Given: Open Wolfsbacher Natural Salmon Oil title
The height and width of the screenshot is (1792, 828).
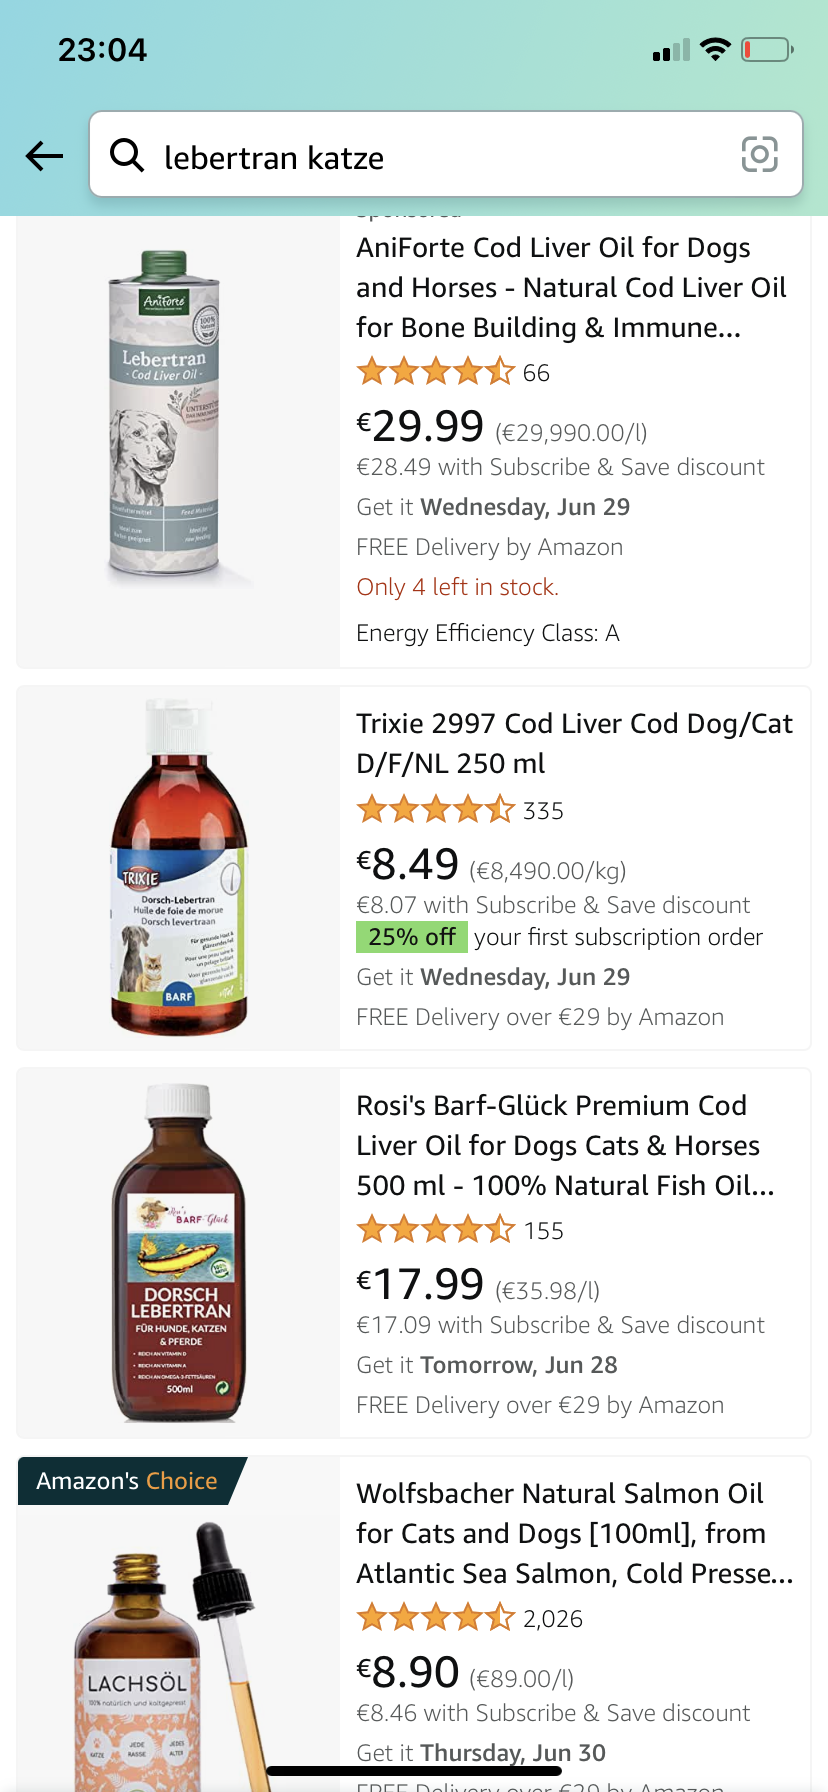Looking at the screenshot, I should 574,1534.
